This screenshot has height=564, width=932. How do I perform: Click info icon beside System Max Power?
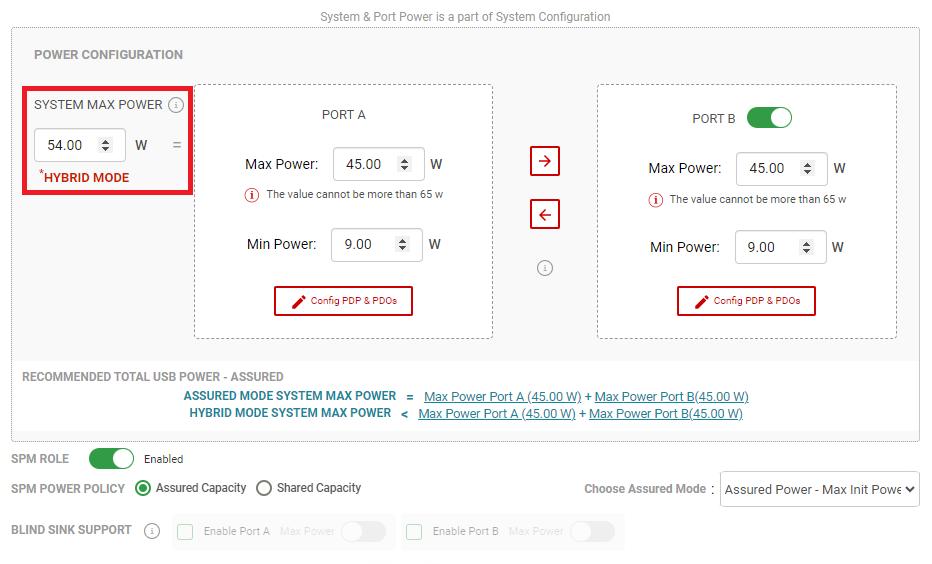tap(176, 105)
